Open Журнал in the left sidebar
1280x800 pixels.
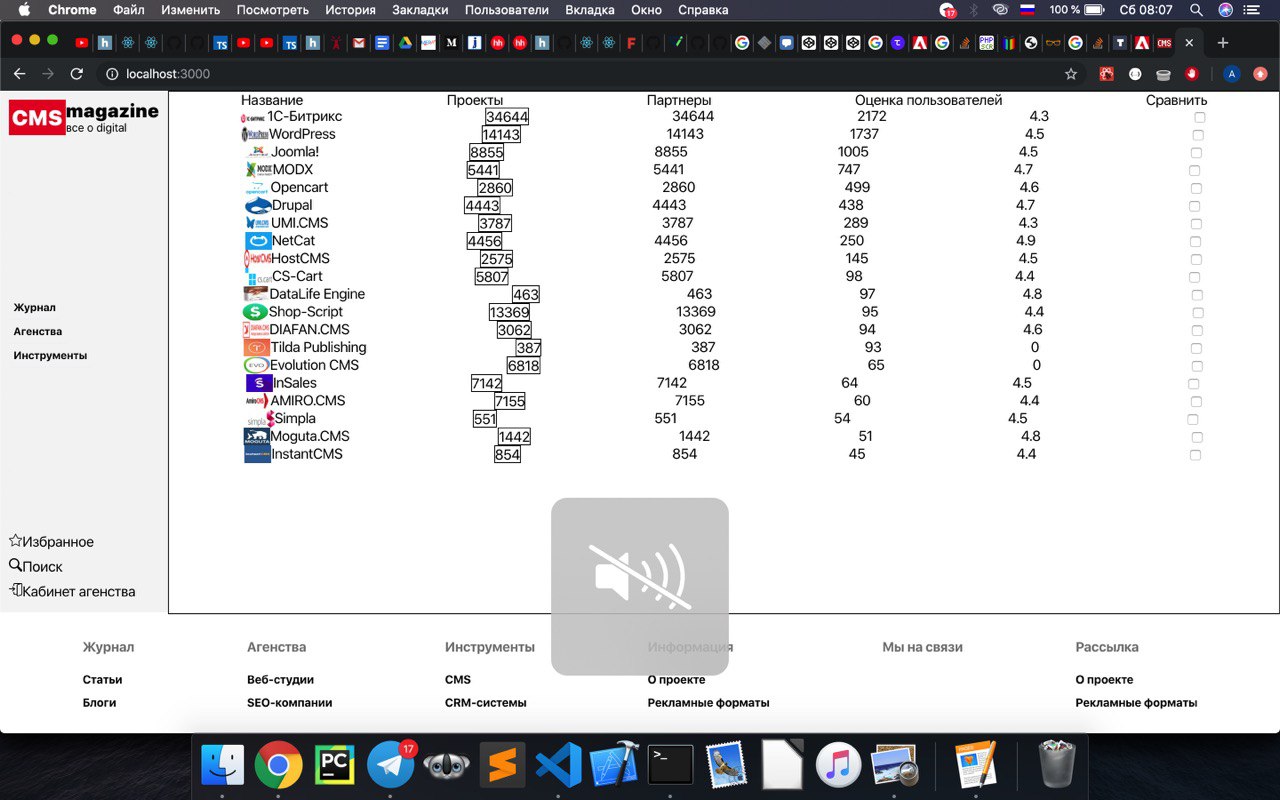[x=35, y=308]
